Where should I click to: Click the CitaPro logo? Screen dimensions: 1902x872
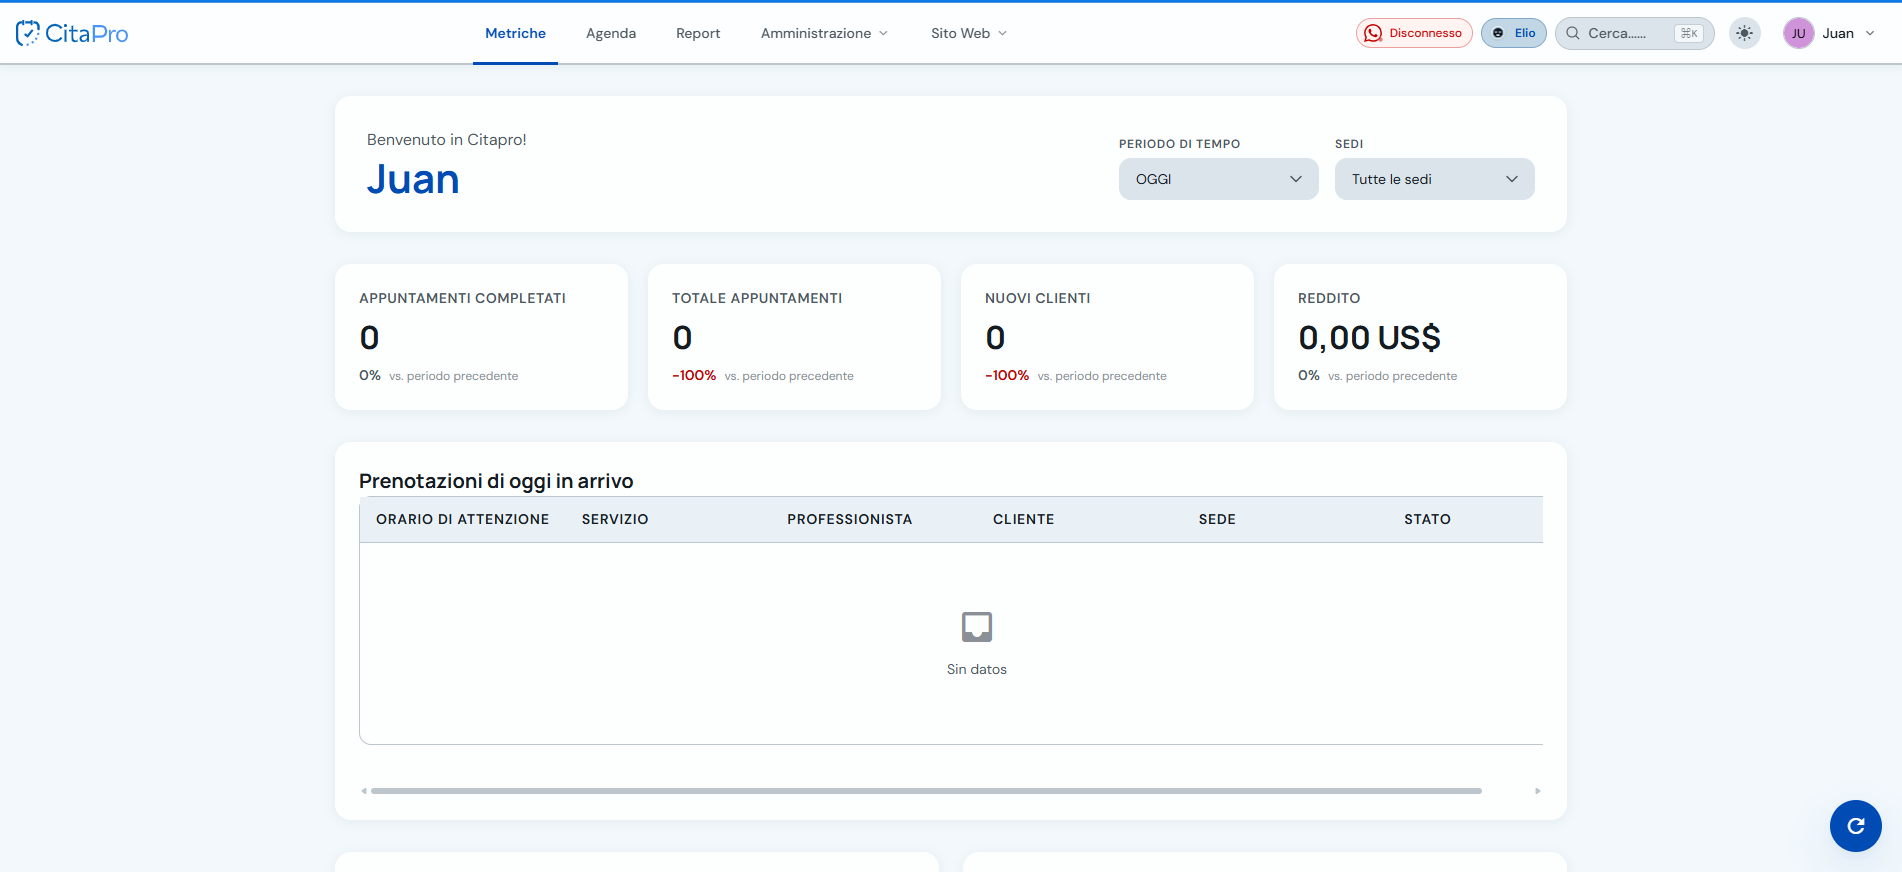pos(72,33)
